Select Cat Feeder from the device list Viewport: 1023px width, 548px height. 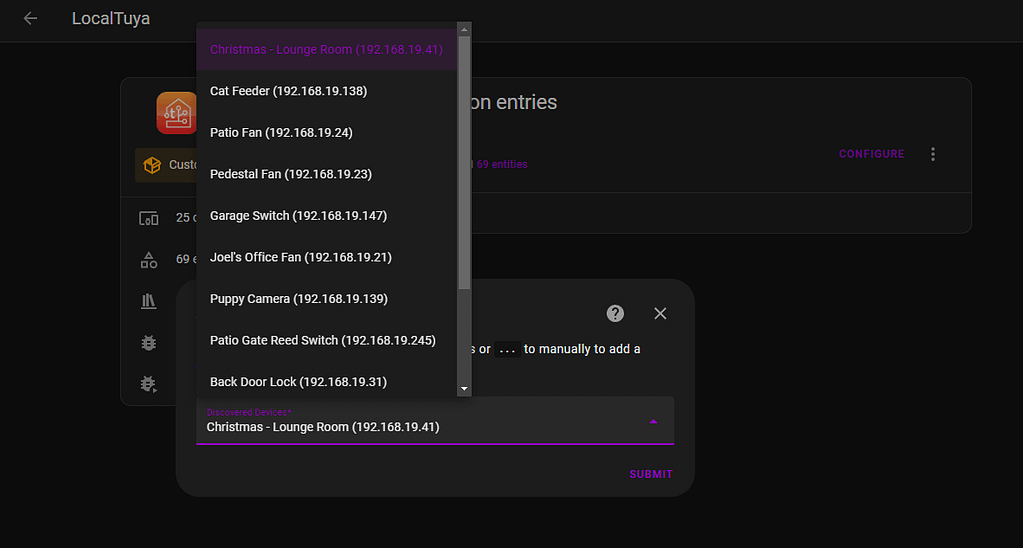[288, 91]
